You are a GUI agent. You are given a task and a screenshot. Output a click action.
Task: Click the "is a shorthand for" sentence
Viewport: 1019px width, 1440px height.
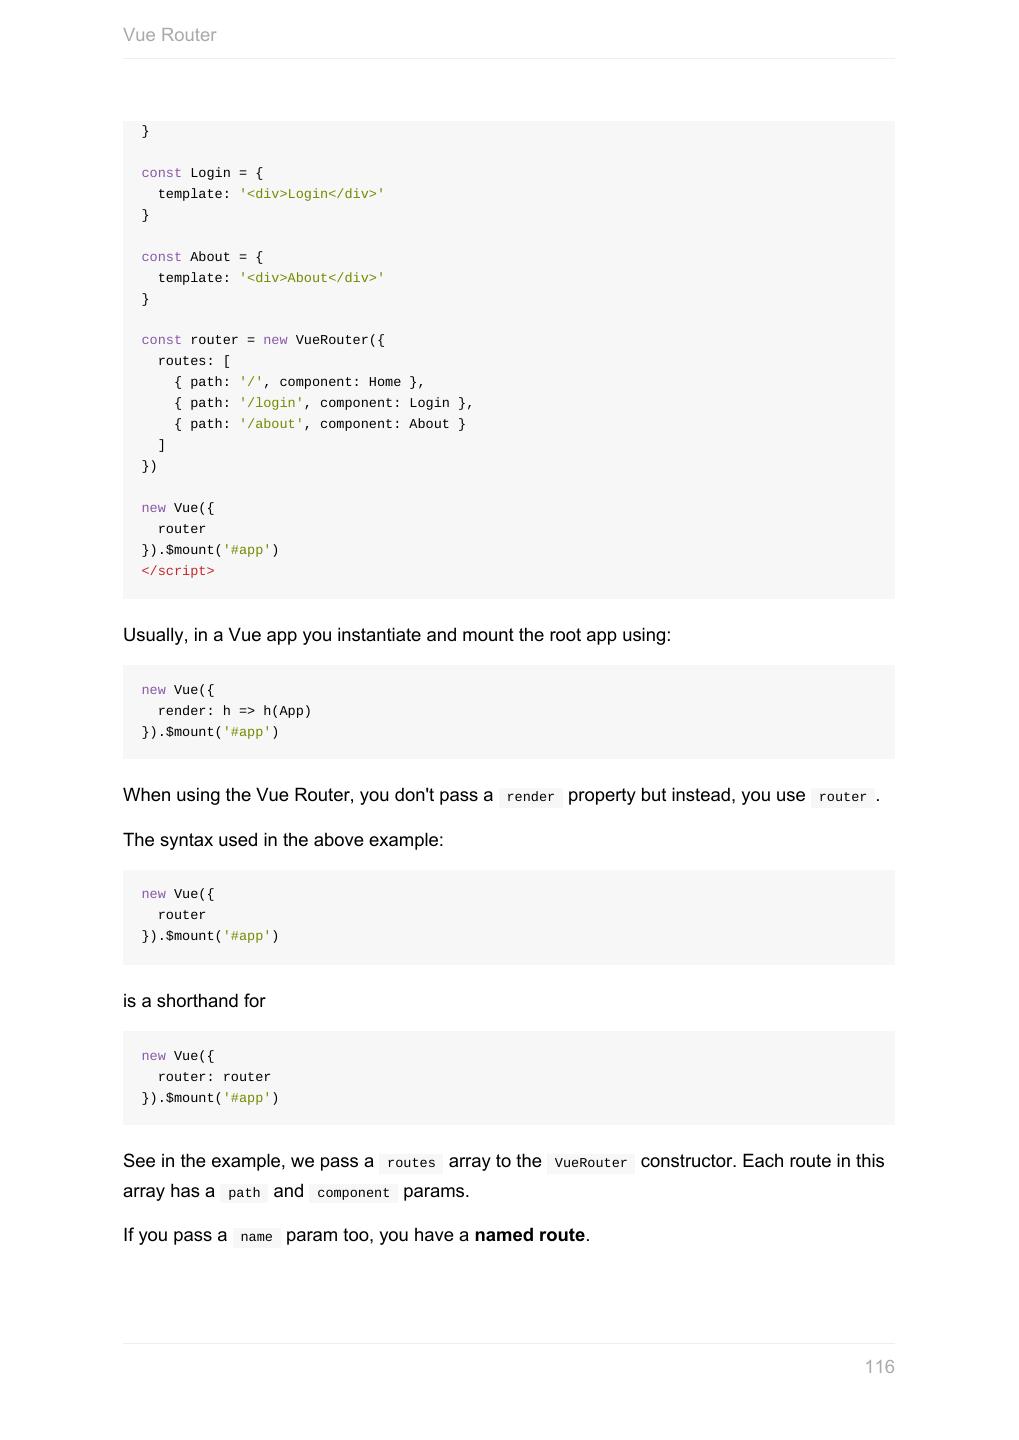194,1001
